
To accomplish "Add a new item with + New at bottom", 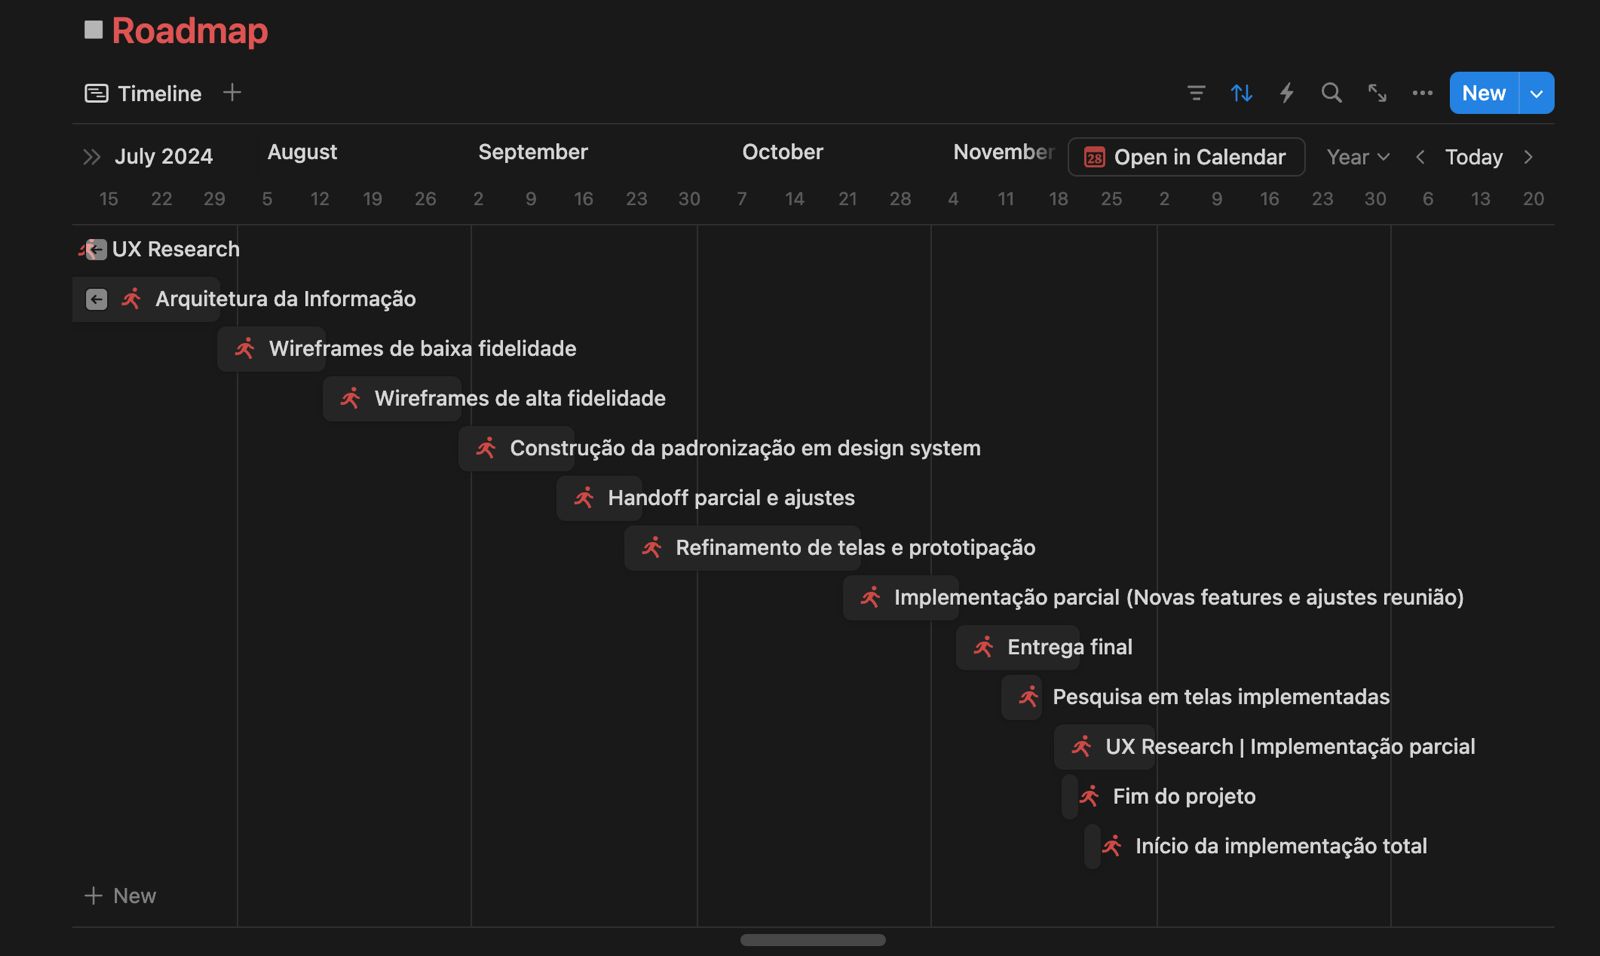I will click(120, 896).
